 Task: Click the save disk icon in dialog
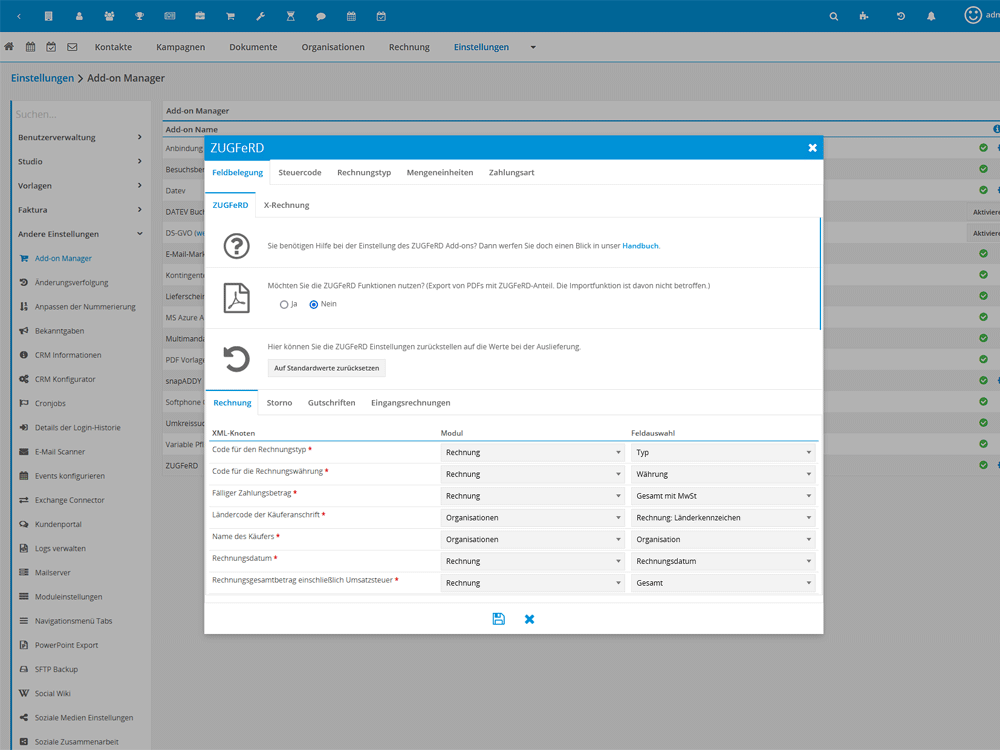pyautogui.click(x=498, y=619)
